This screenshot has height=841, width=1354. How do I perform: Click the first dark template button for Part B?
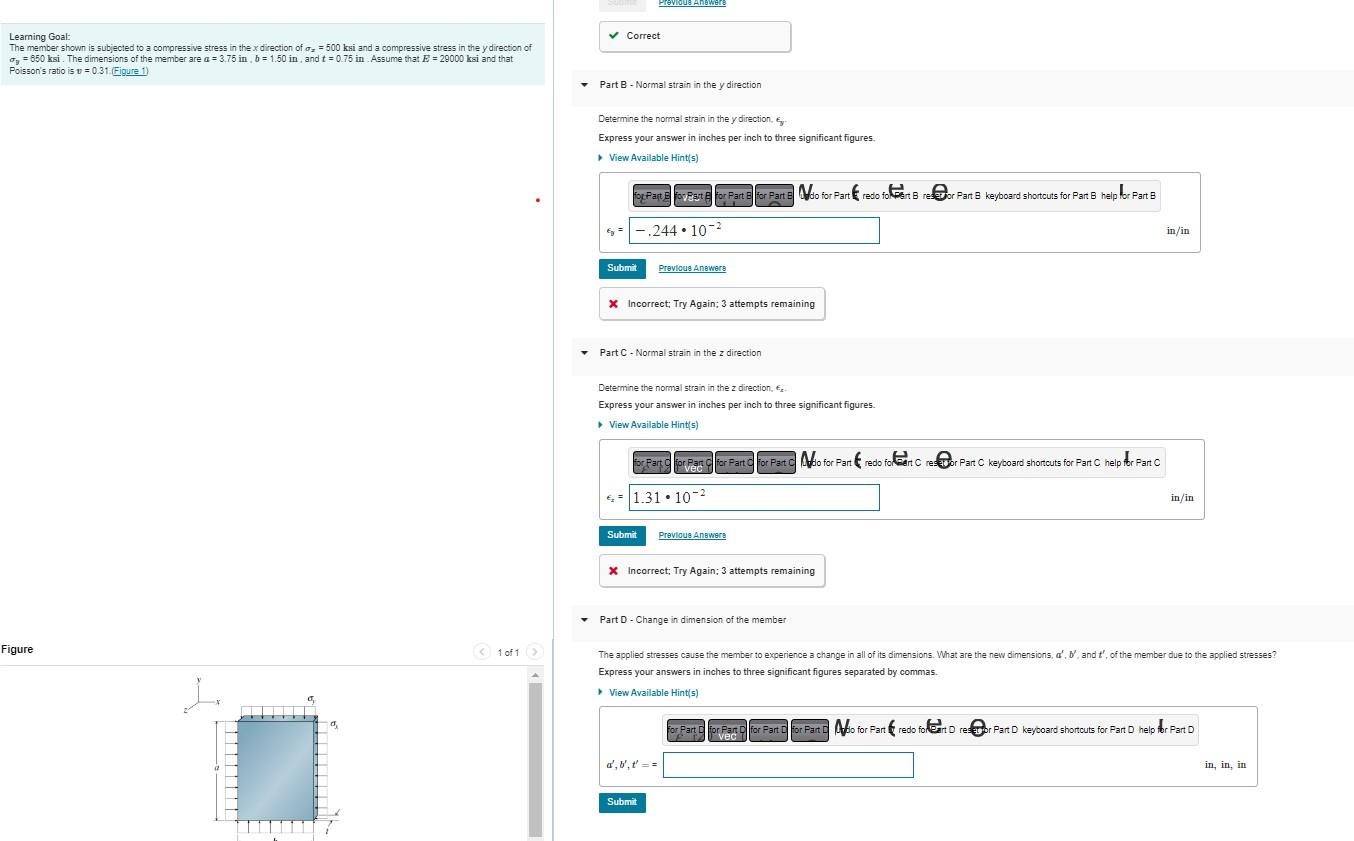pos(652,196)
